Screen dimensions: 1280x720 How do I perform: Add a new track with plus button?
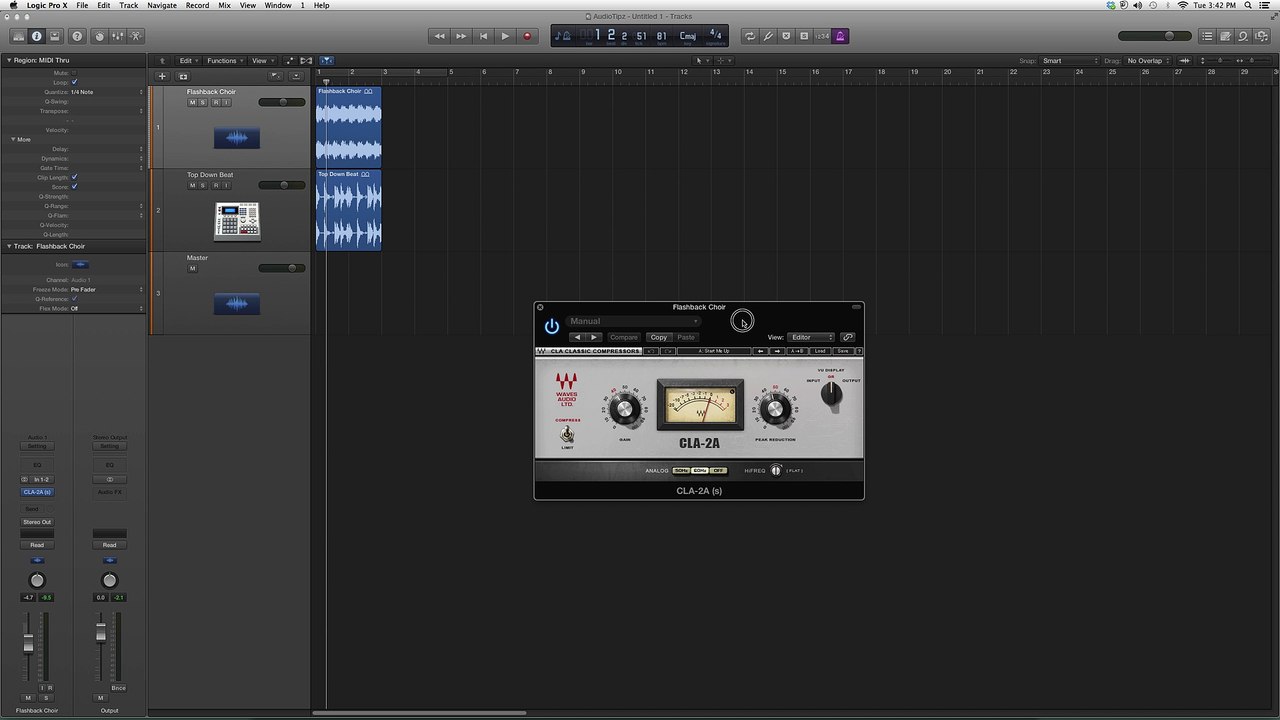point(162,76)
